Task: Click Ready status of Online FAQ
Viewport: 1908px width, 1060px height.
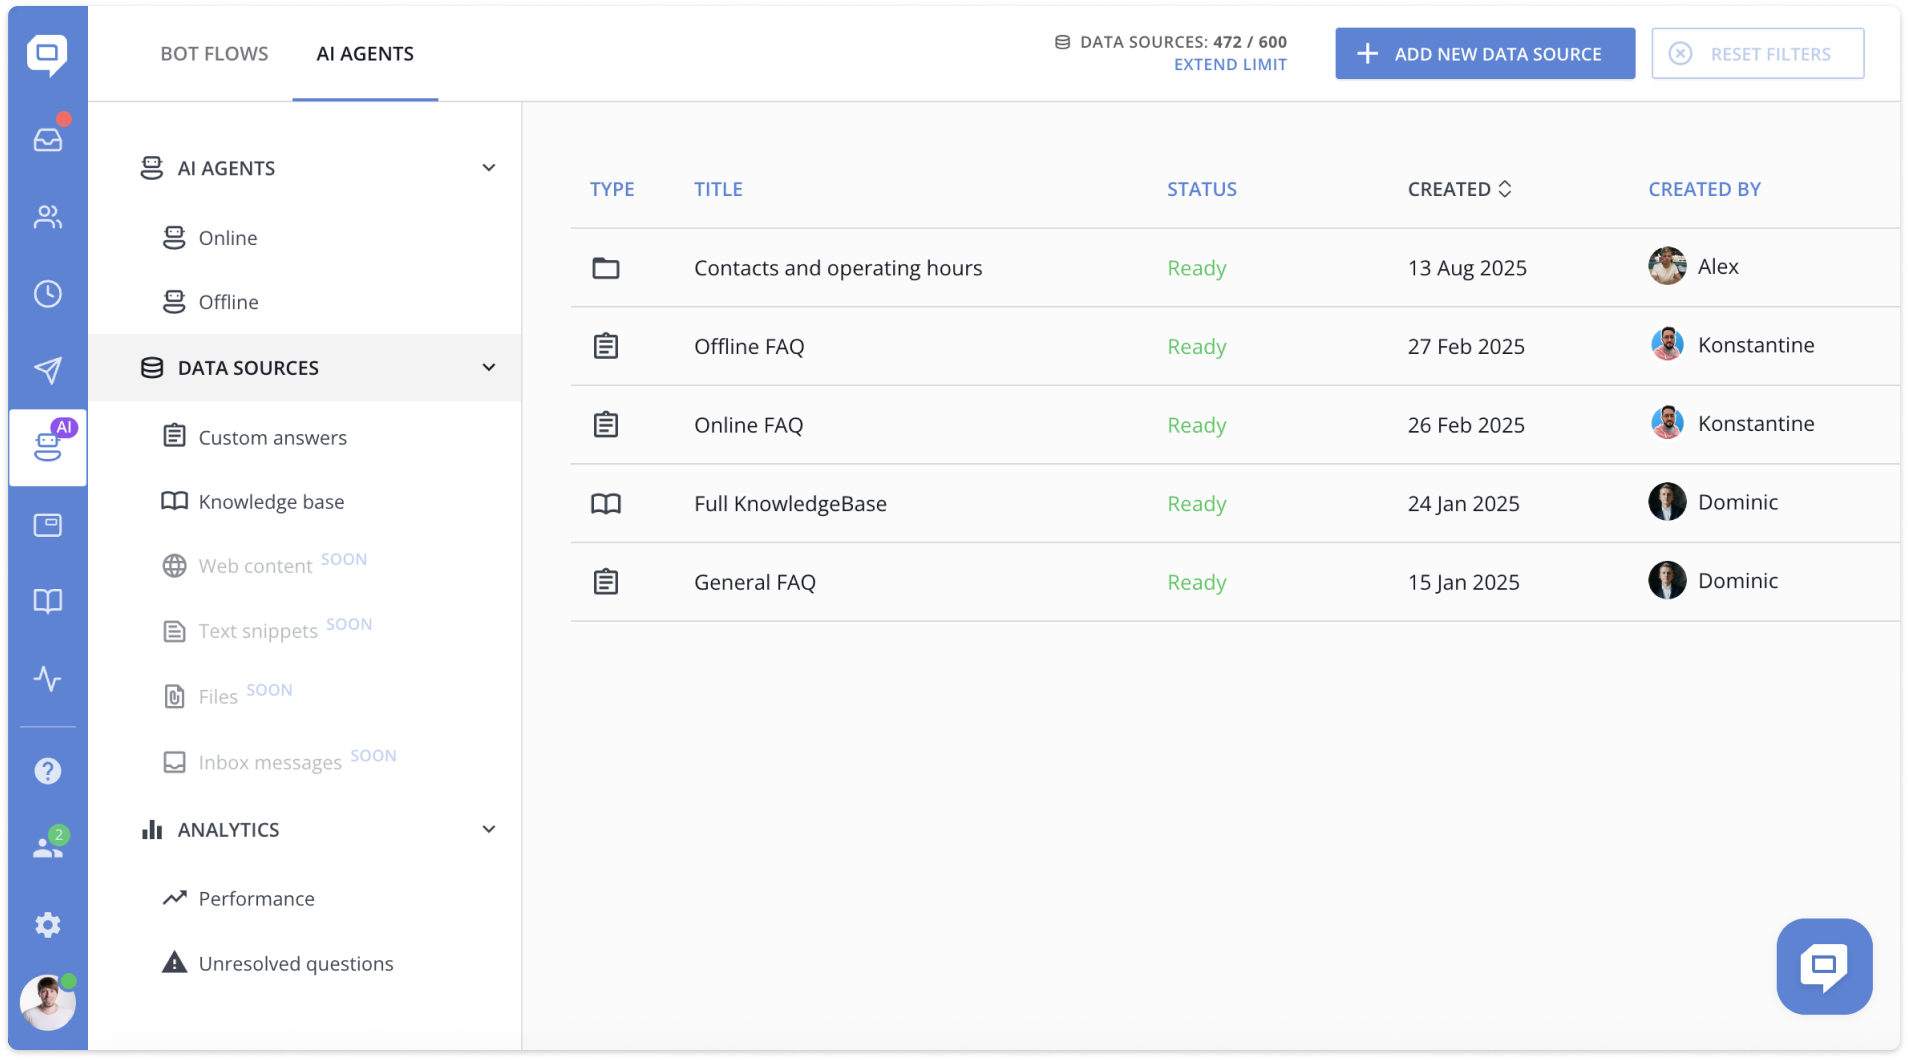Action: (1196, 425)
